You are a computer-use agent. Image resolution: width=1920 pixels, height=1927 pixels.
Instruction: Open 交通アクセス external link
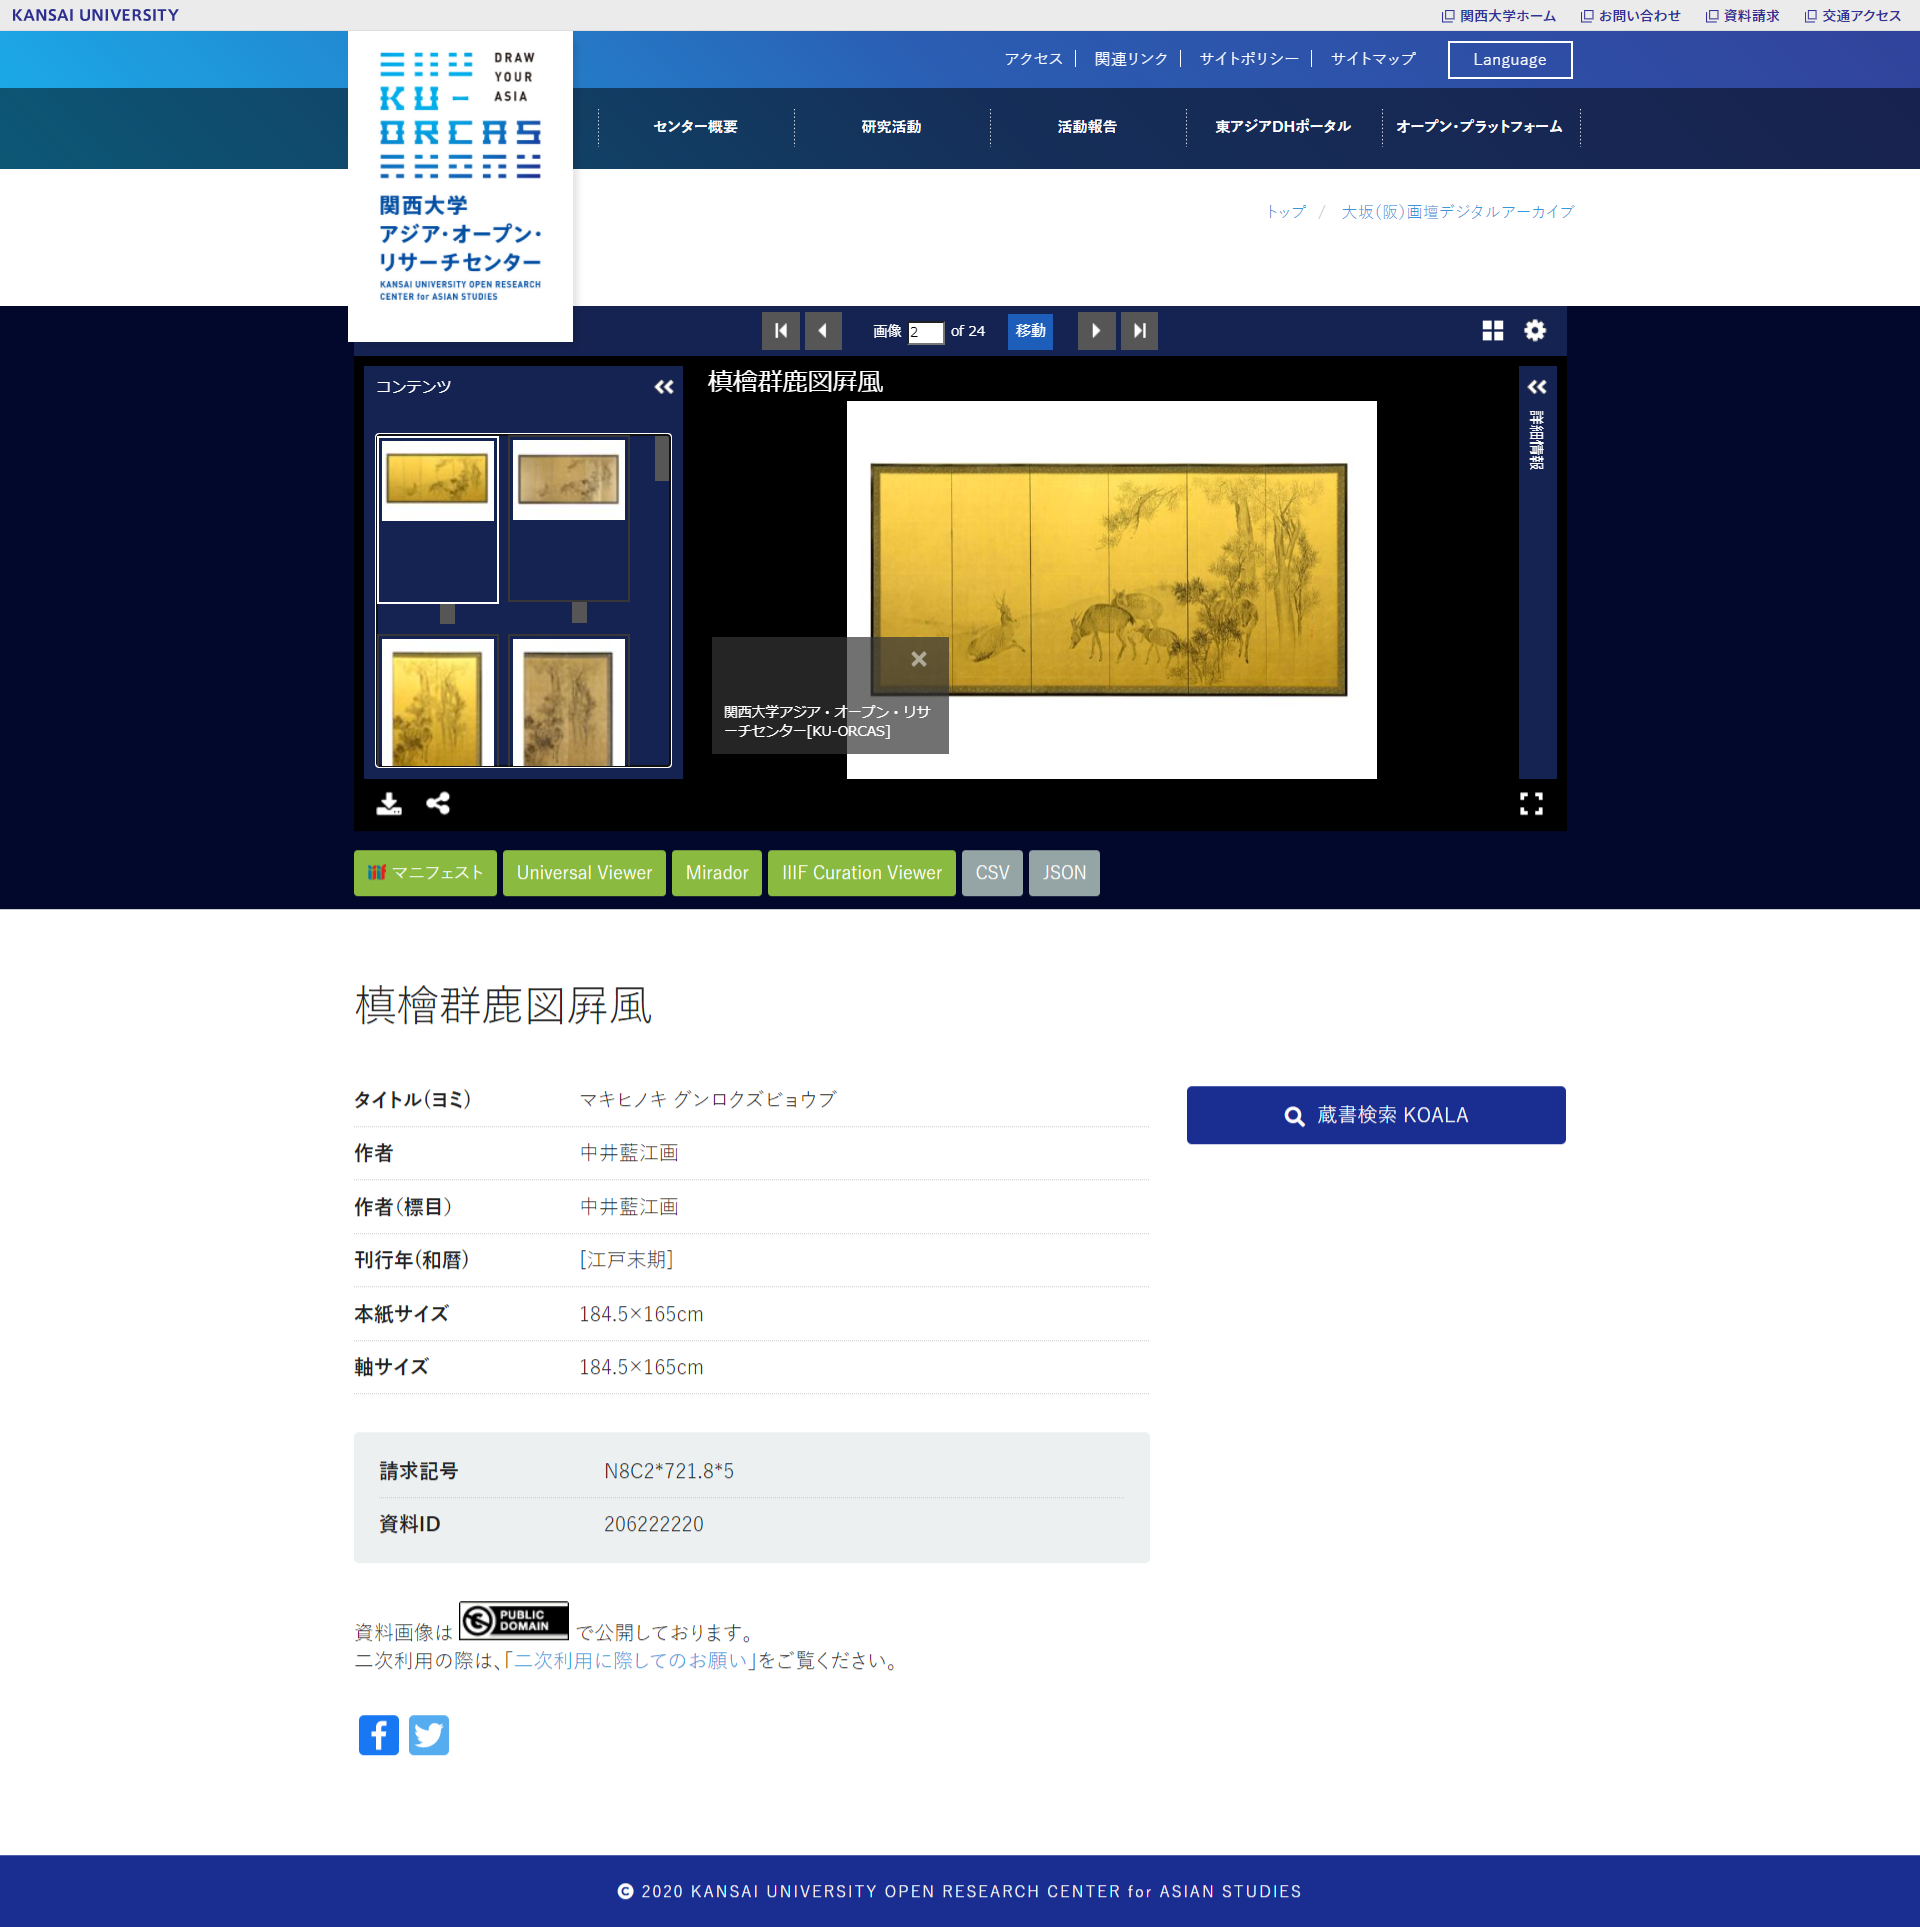click(x=1853, y=16)
